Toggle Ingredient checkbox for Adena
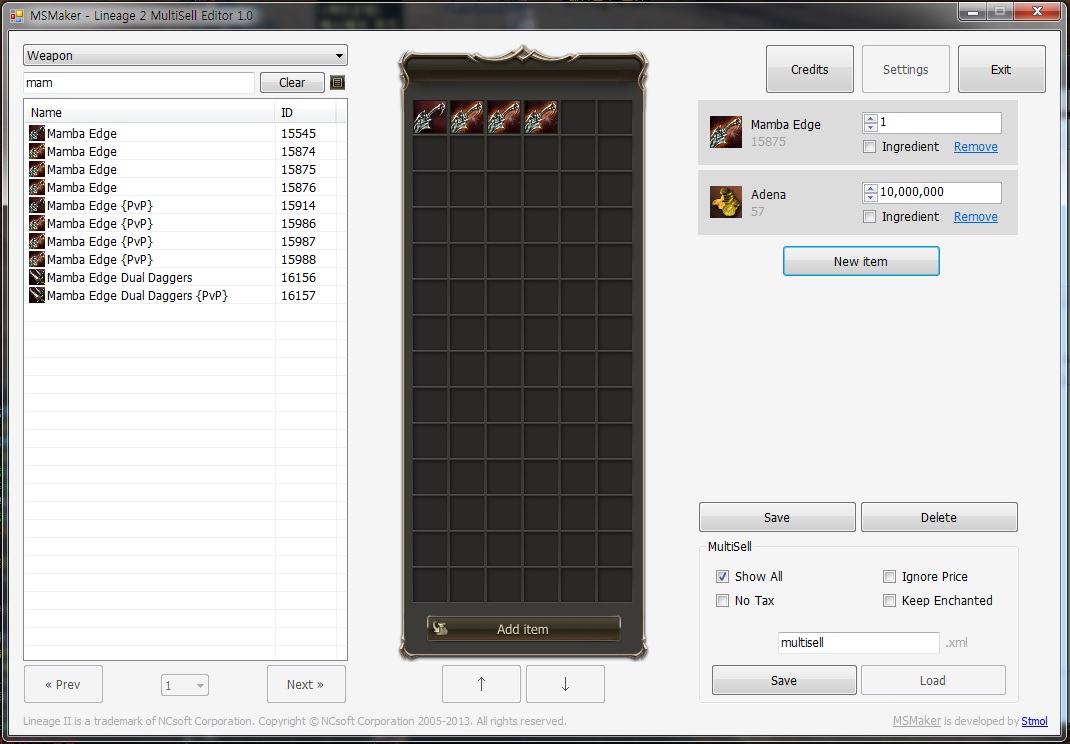The height and width of the screenshot is (744, 1070). [869, 216]
